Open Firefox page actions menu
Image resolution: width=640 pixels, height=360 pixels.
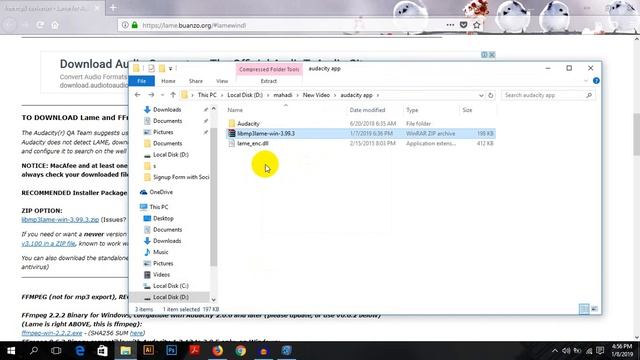(x=450, y=25)
